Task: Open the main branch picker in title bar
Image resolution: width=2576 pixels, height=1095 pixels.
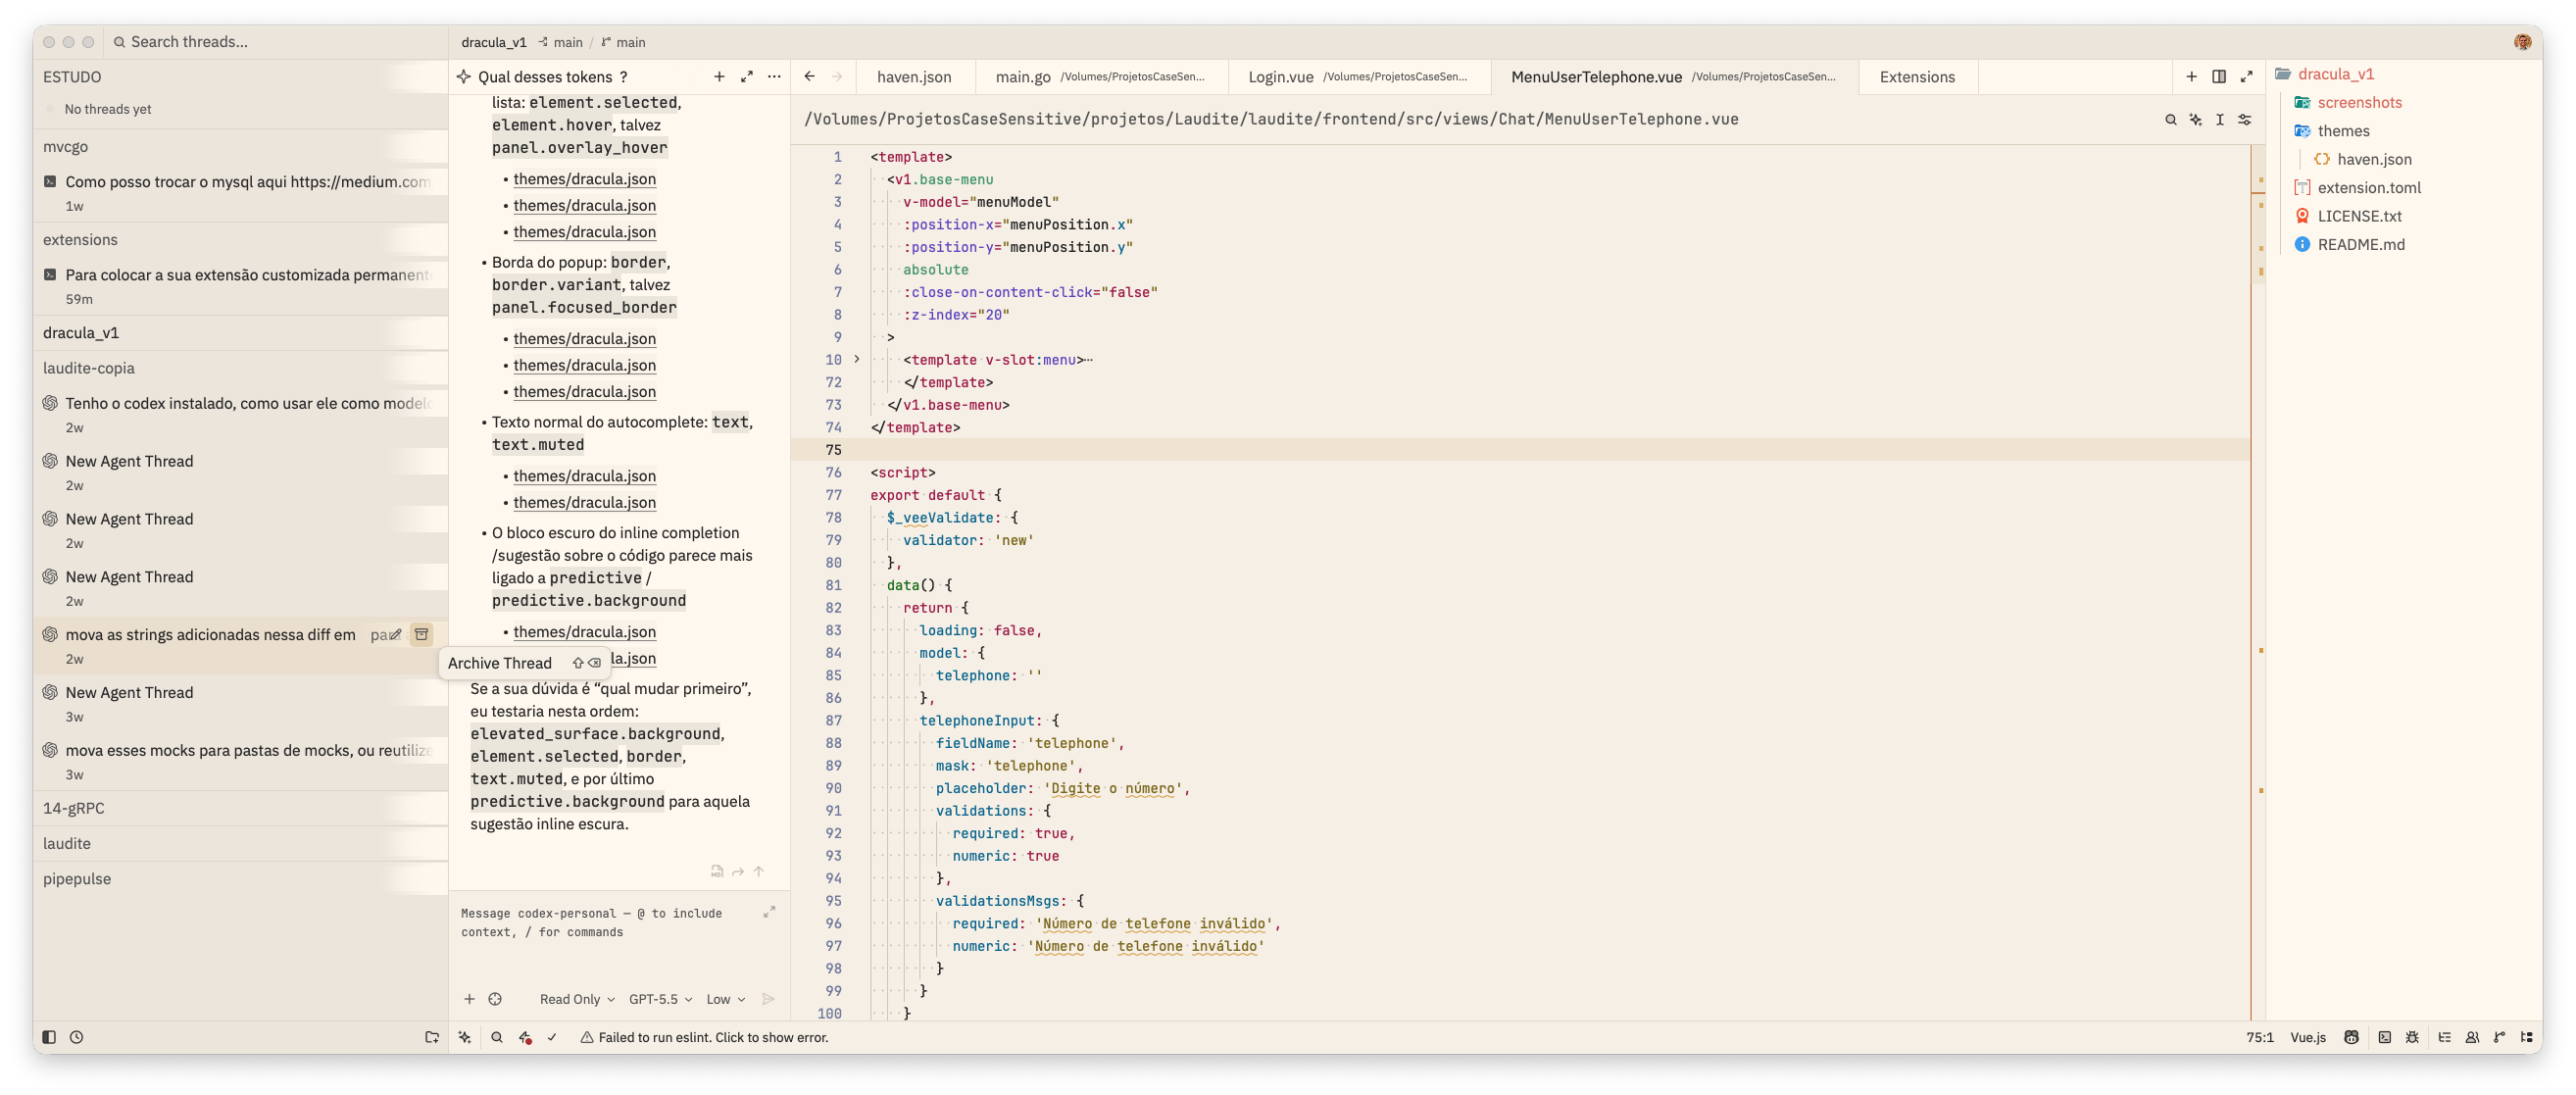Action: pyautogui.click(x=623, y=42)
